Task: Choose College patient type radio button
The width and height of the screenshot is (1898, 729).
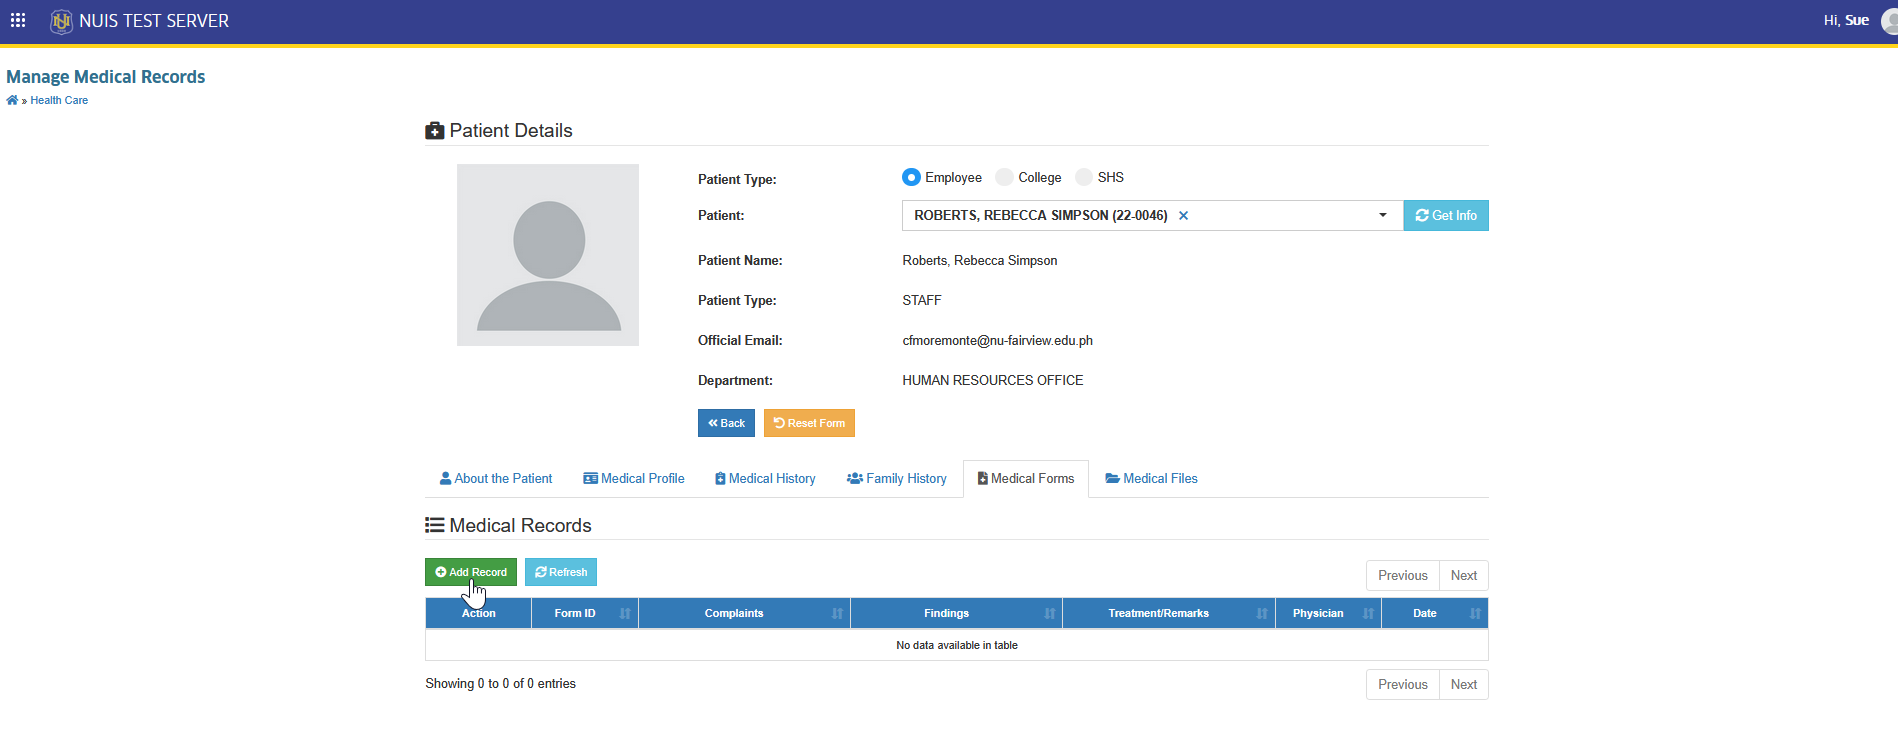Action: point(1004,177)
